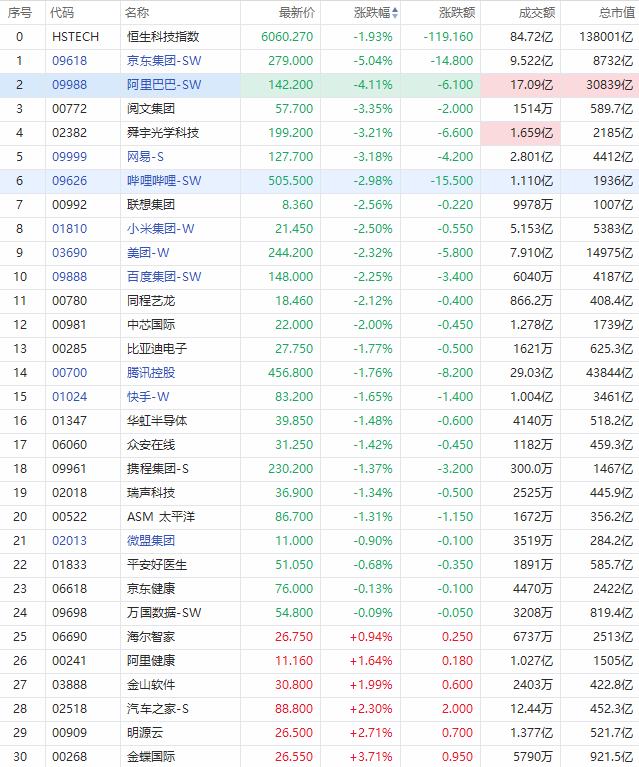The width and height of the screenshot is (639, 767).
Task: Open stock code link 01024
Action: point(69,397)
